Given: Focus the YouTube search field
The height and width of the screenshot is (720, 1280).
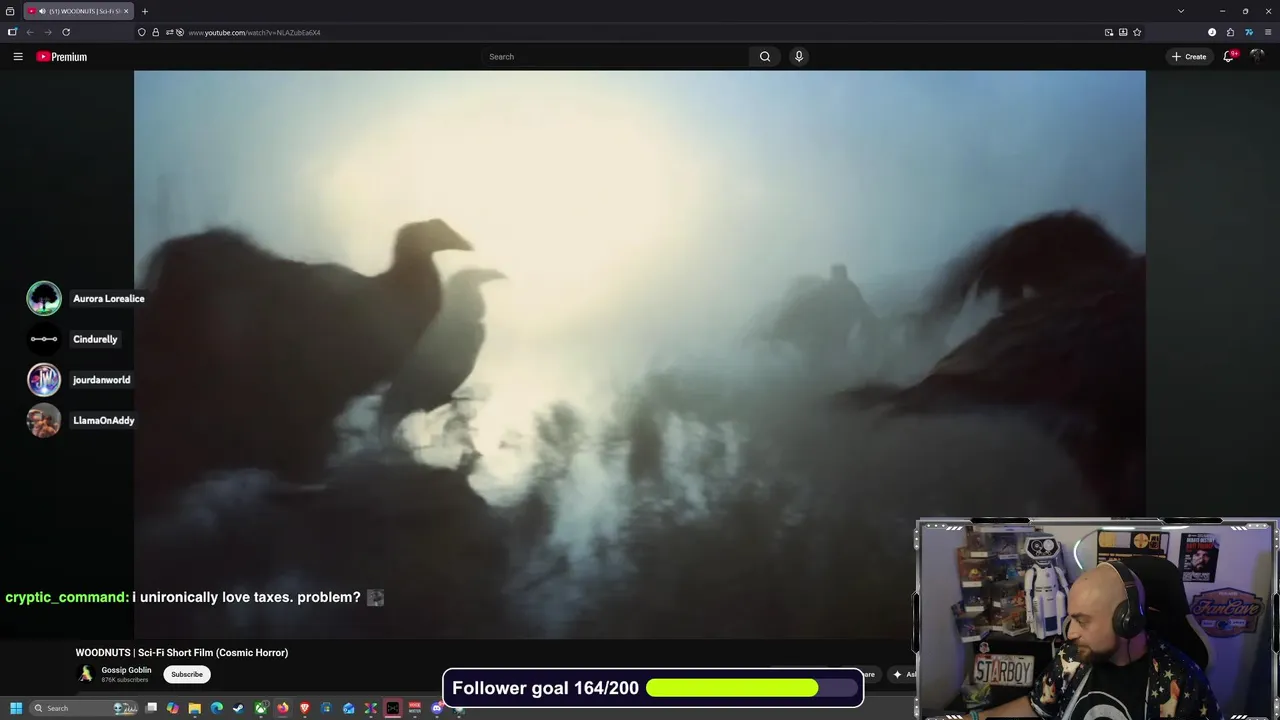Looking at the screenshot, I should click(615, 57).
